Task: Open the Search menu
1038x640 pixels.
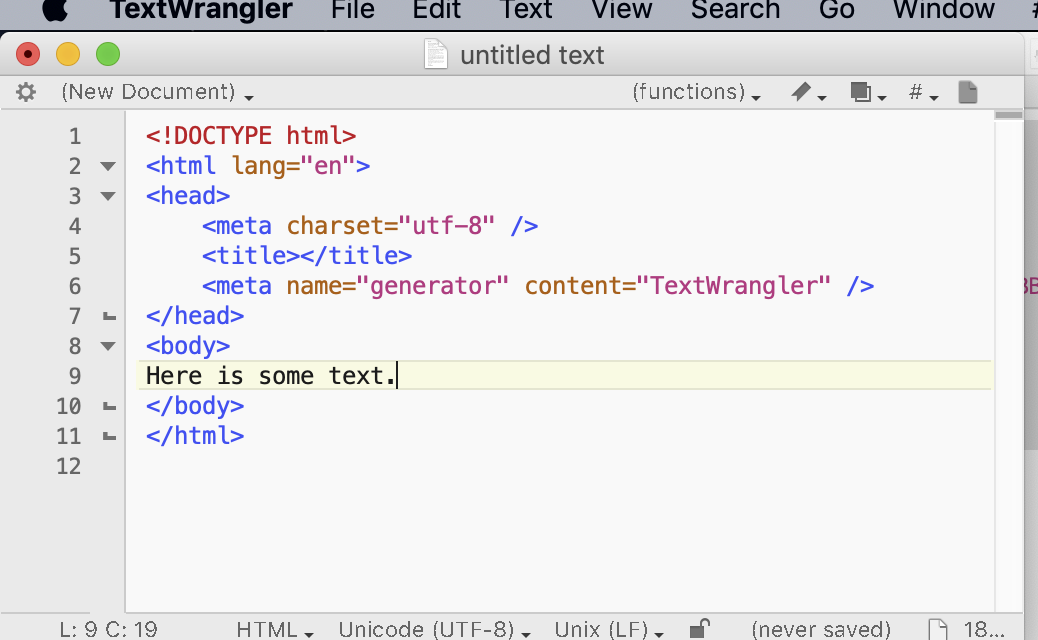Action: click(x=735, y=11)
